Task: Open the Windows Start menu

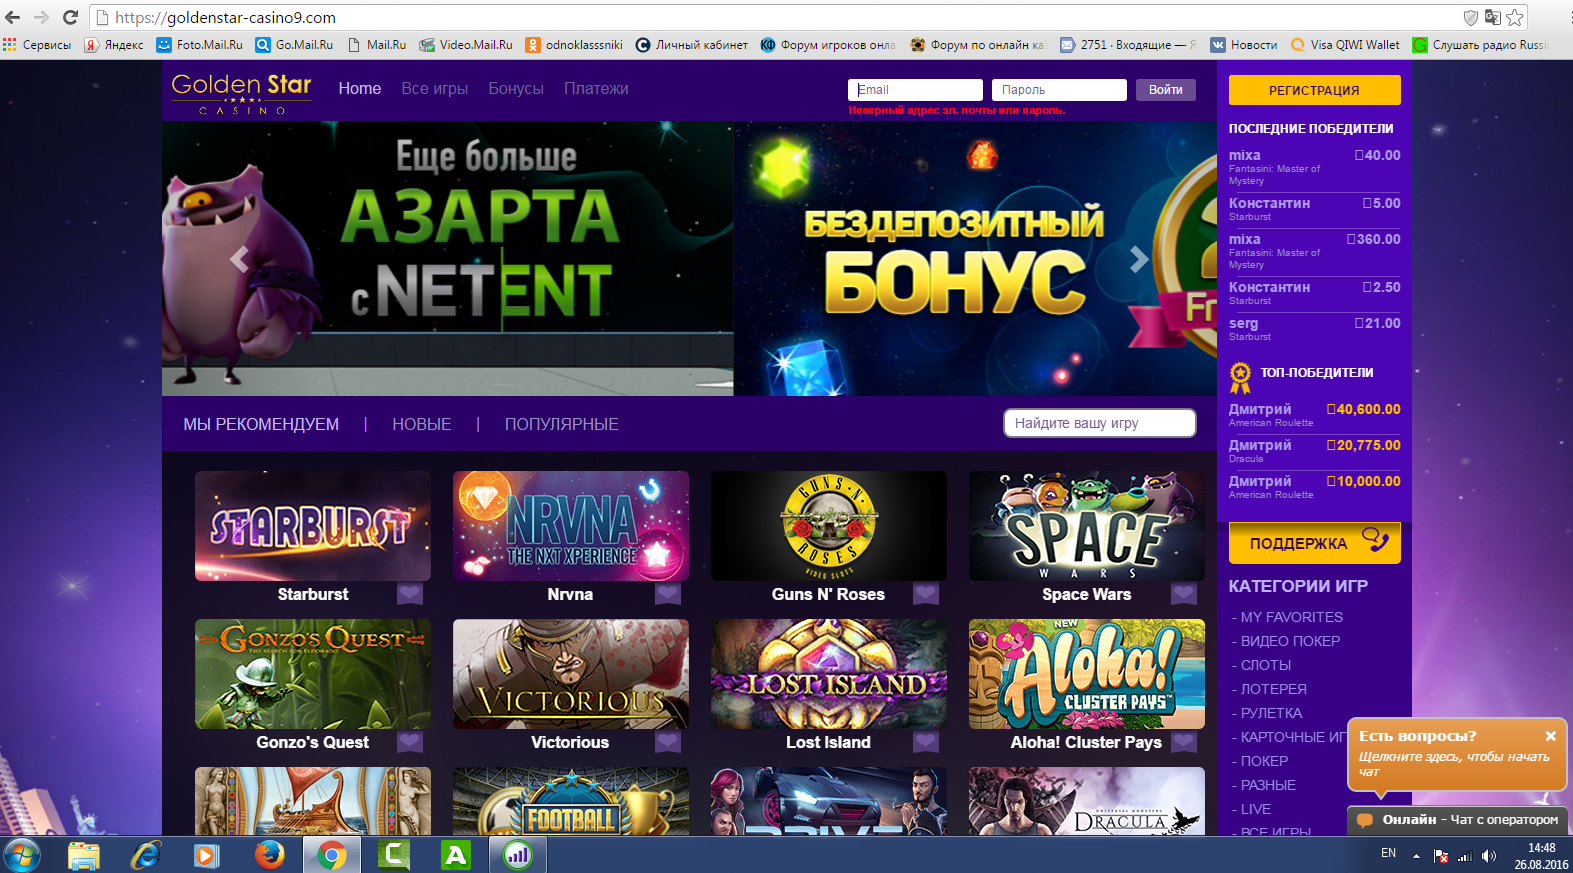Action: tap(22, 855)
